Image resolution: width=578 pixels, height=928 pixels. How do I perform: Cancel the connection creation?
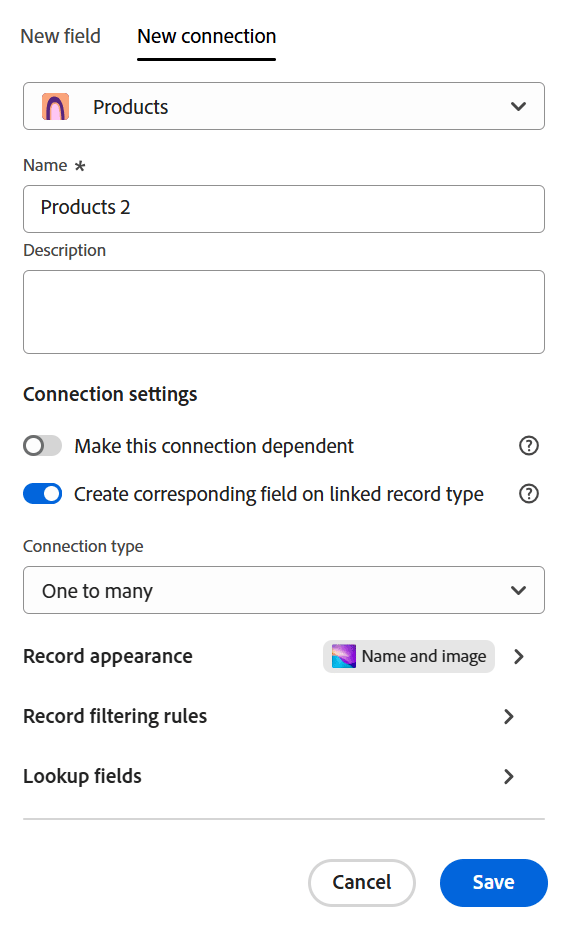361,882
